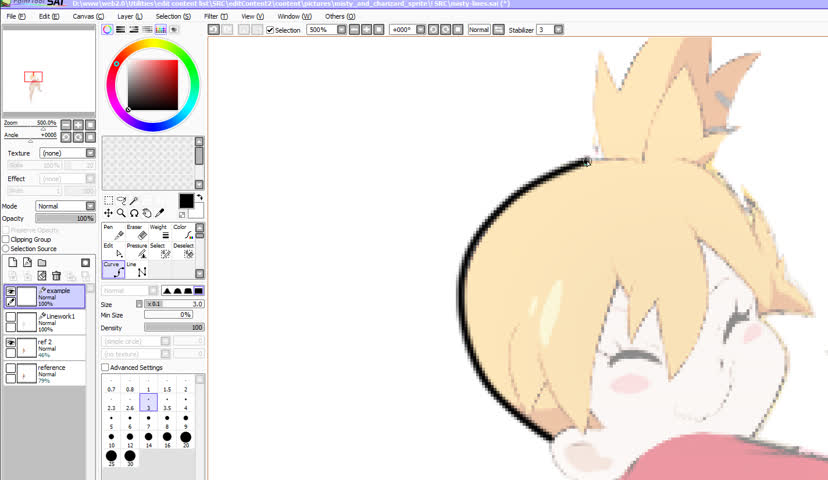Open the Texture dropdown
828x480 pixels.
pos(67,153)
